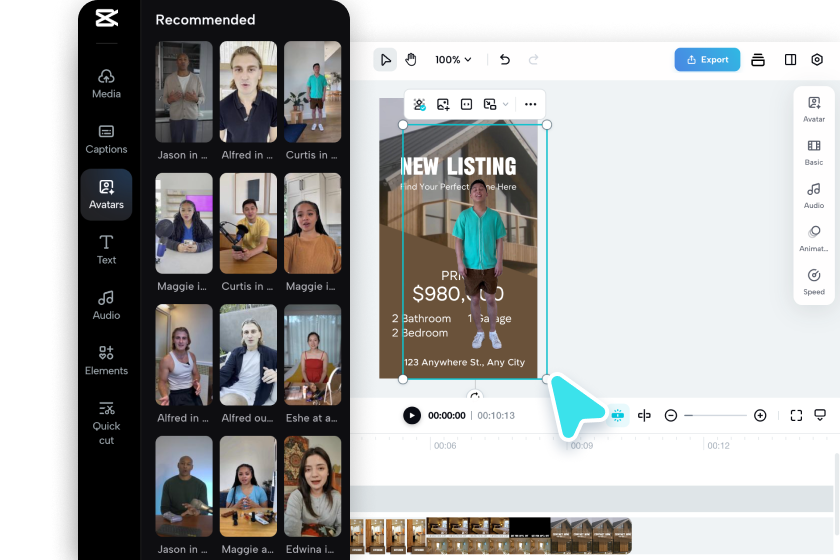Click the timeline vertical scrollbar
The image size is (840, 560).
(x=837, y=493)
